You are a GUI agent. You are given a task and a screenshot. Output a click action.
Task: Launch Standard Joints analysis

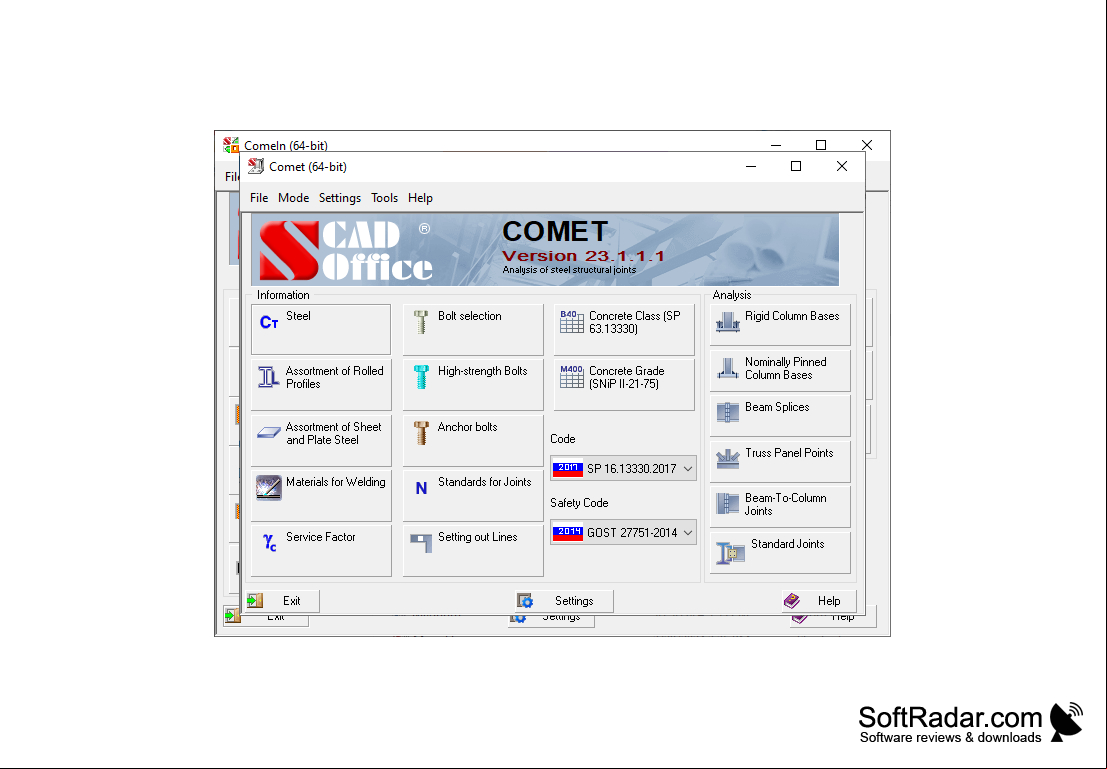click(x=780, y=552)
